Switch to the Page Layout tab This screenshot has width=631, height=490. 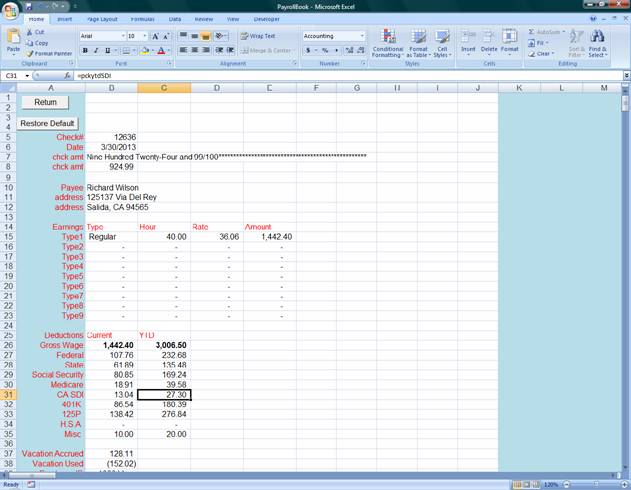[x=101, y=19]
